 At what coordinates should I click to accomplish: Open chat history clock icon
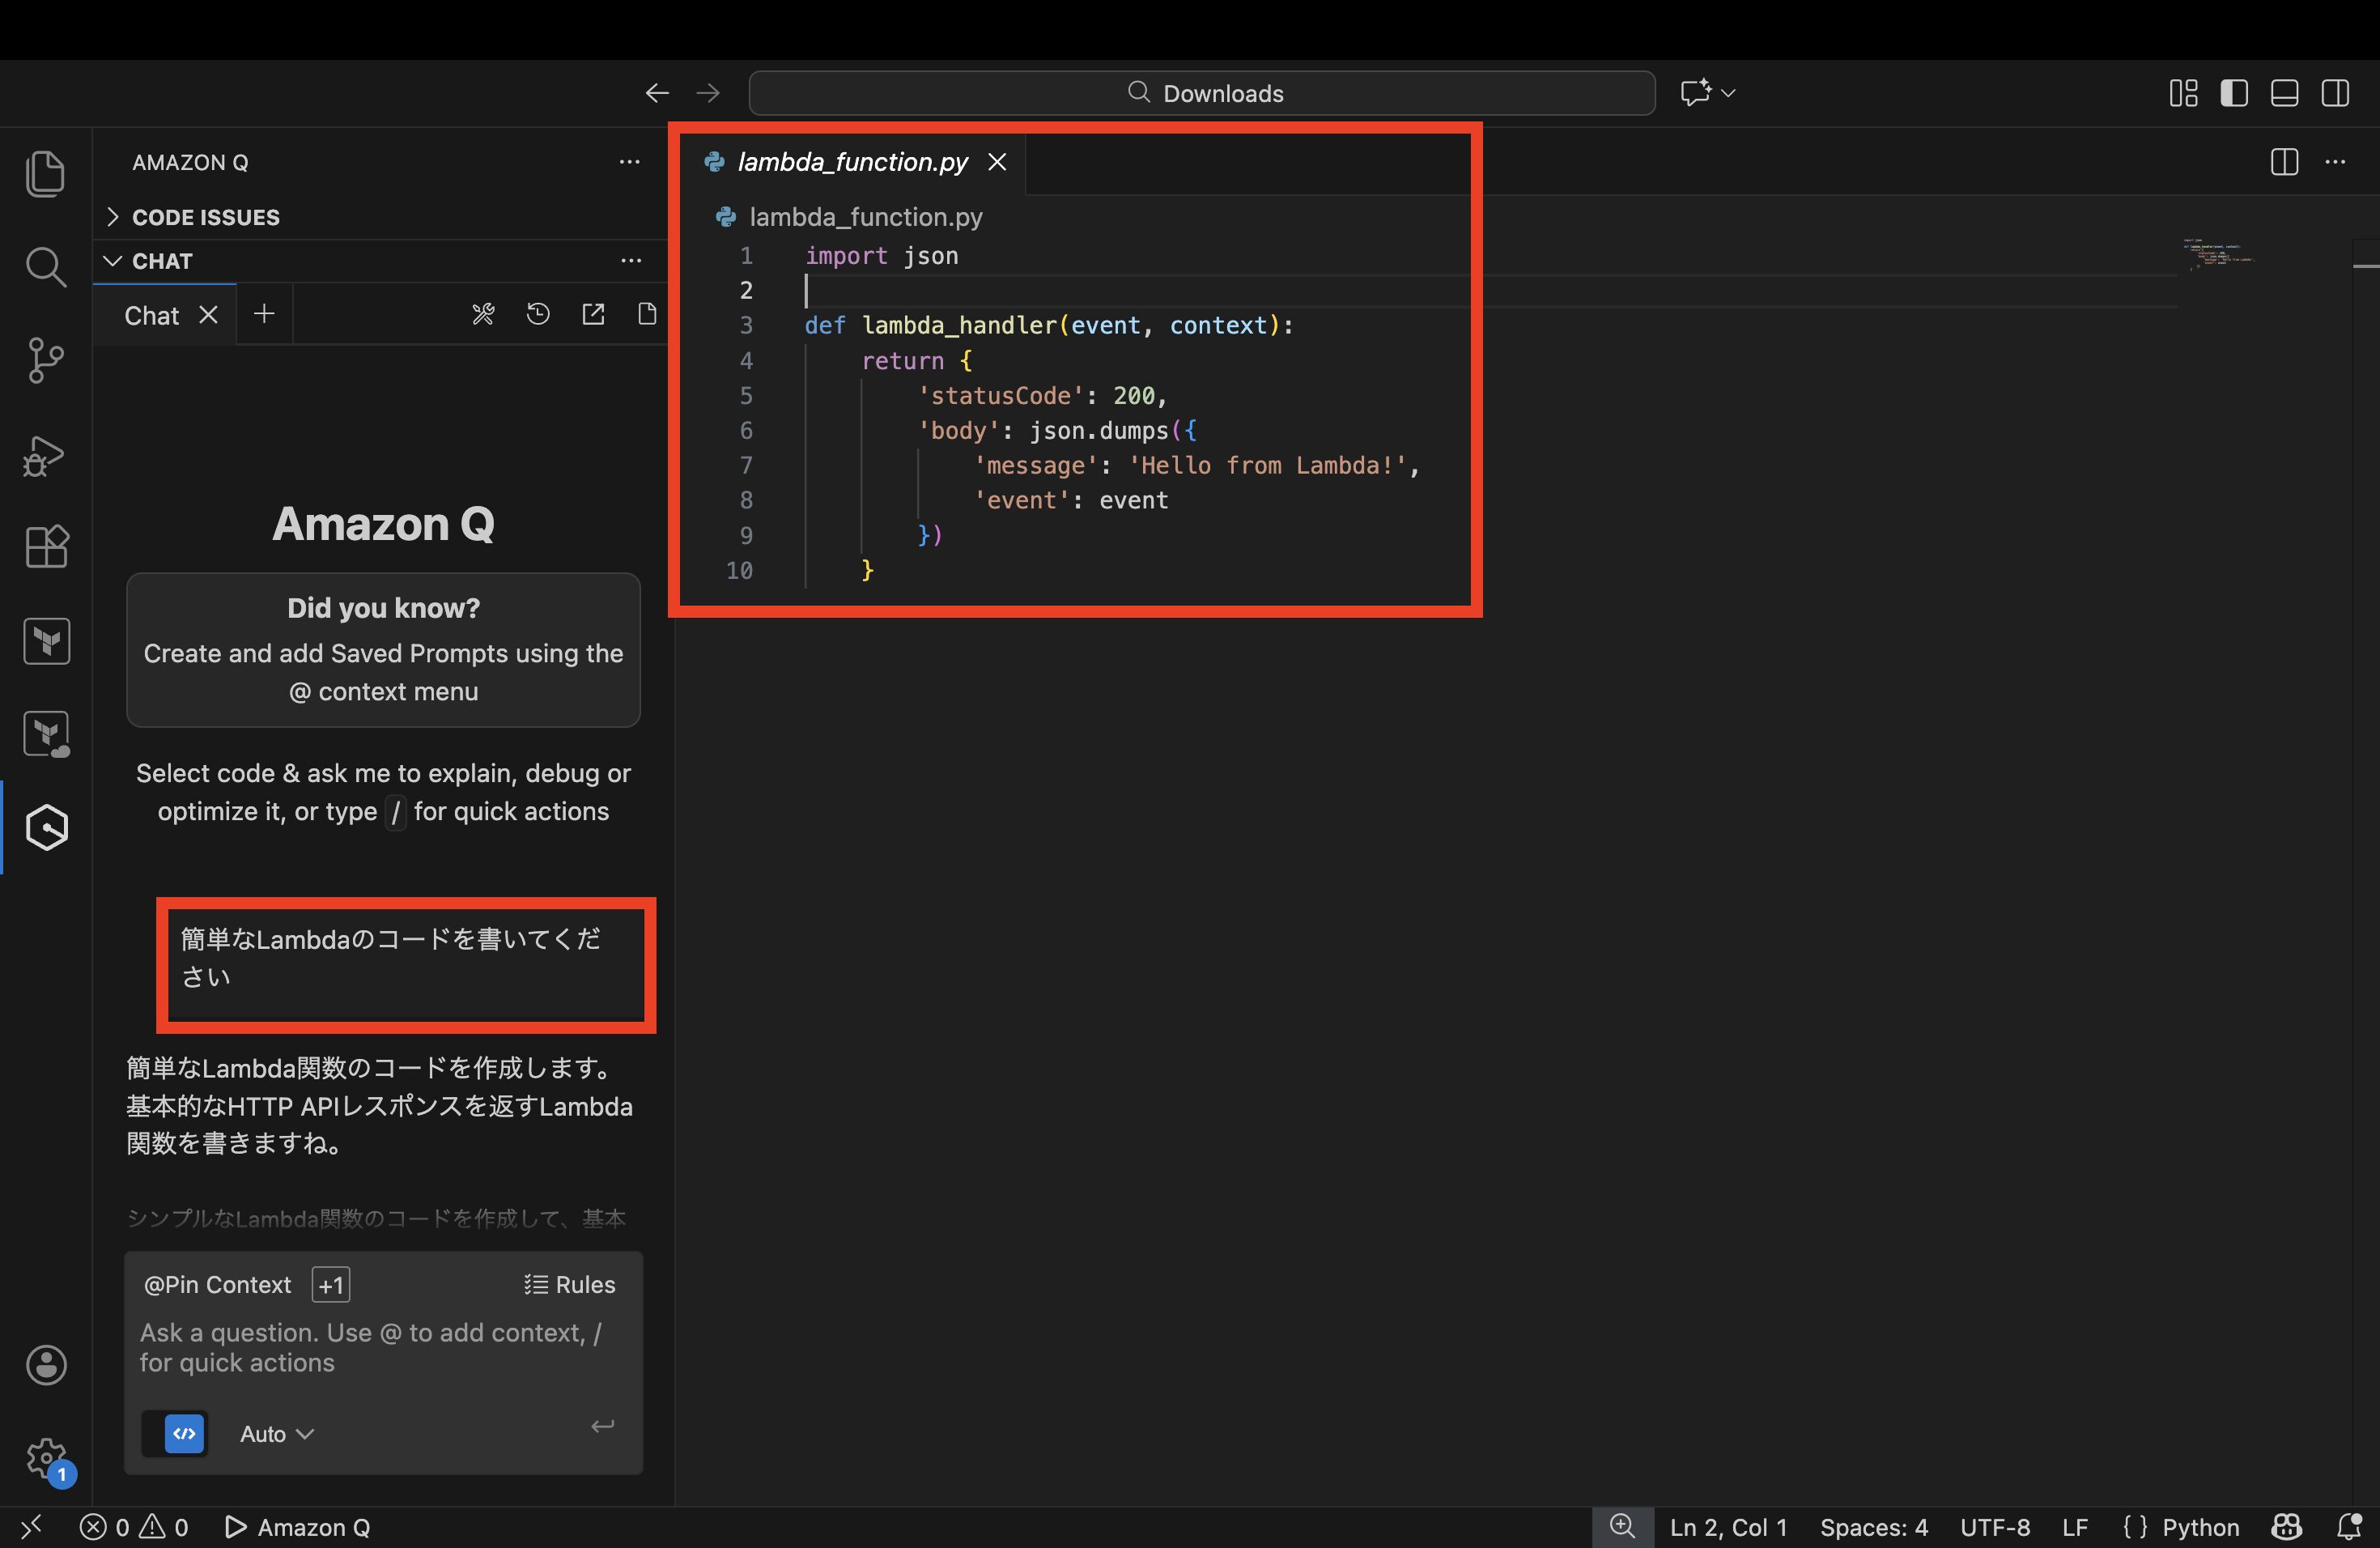tap(538, 315)
